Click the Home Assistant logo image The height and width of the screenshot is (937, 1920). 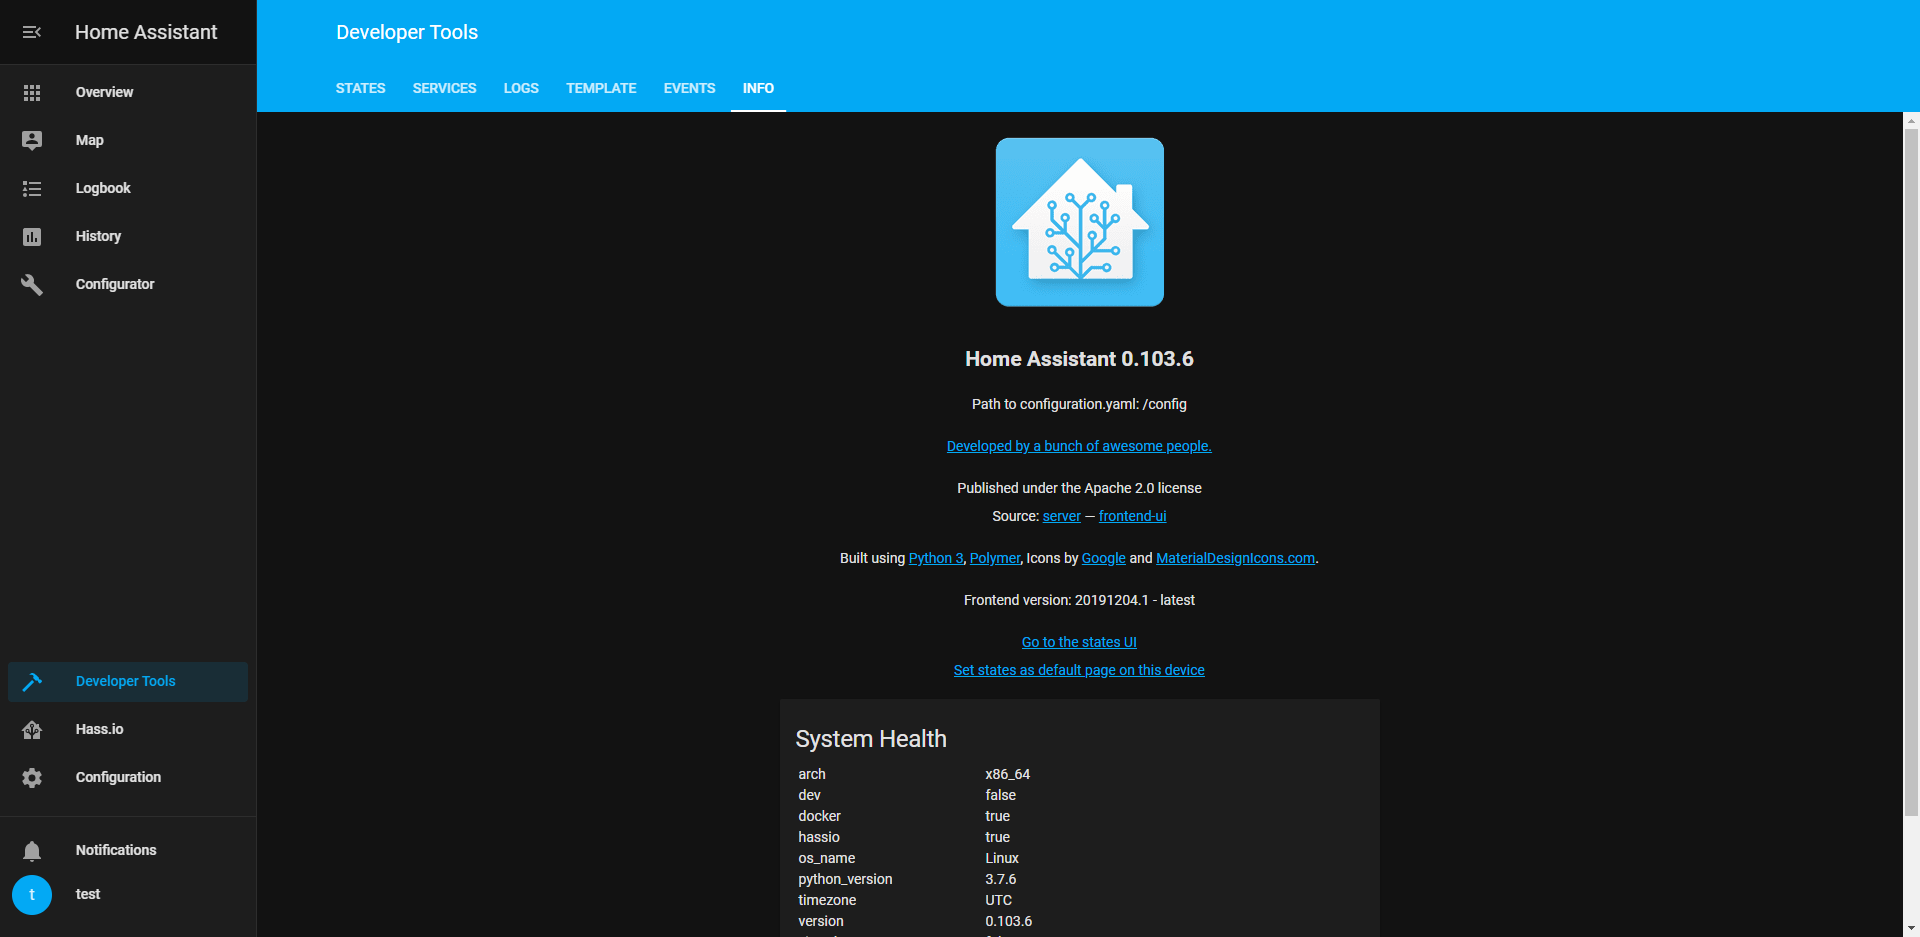click(x=1079, y=222)
